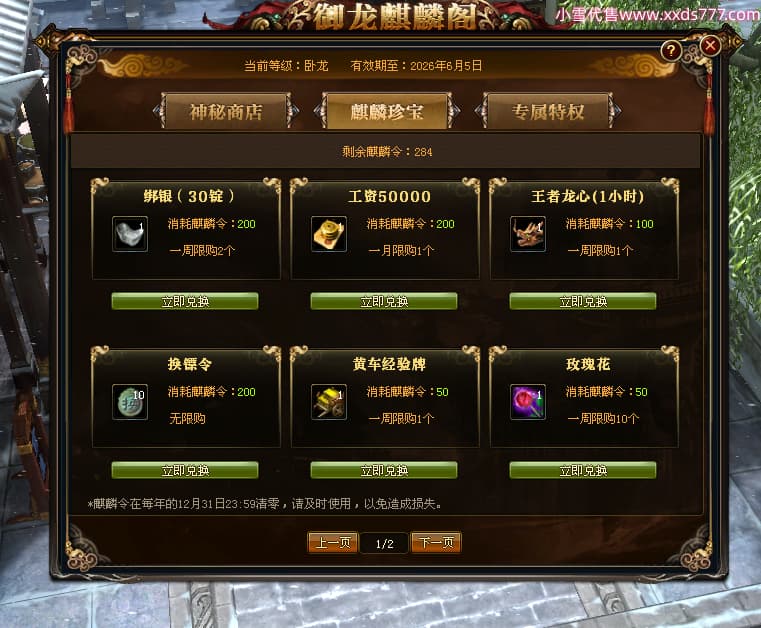The width and height of the screenshot is (761, 628).
Task: Switch to the 神秘商店 tab
Action: [x=226, y=112]
